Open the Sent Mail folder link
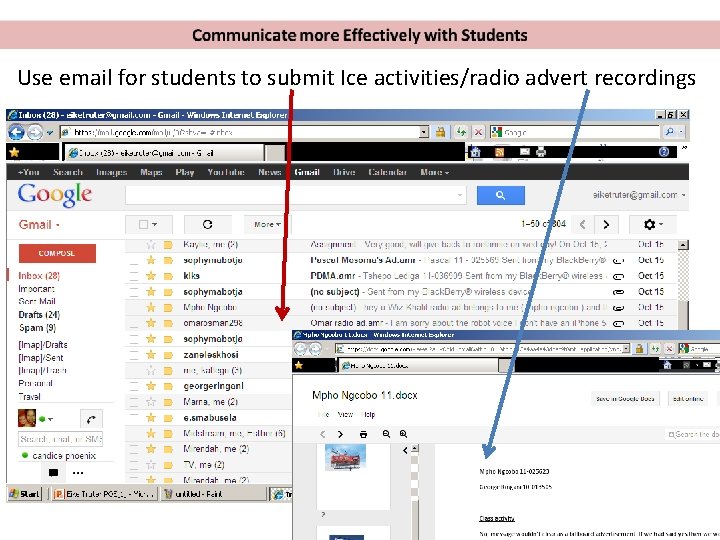 click(x=37, y=301)
